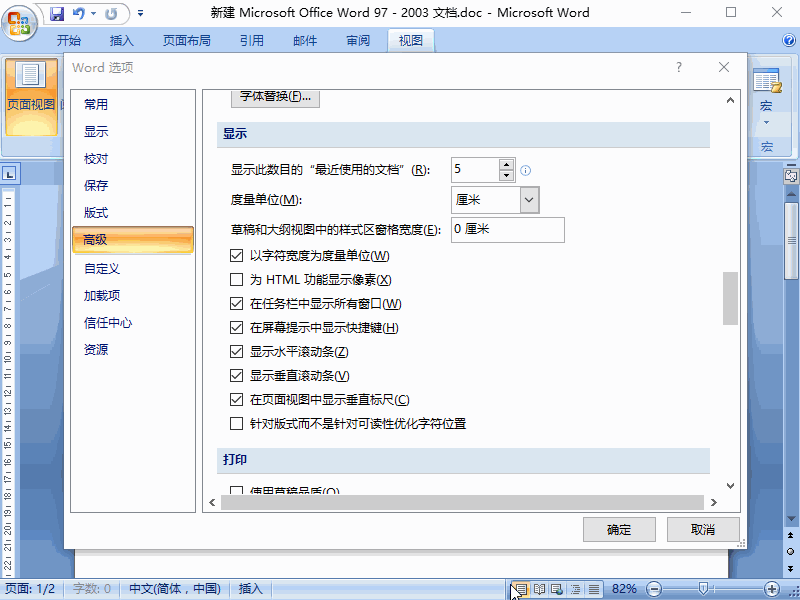Open the 插入 ribbon tab
Viewport: 800px width, 600px height.
121,40
